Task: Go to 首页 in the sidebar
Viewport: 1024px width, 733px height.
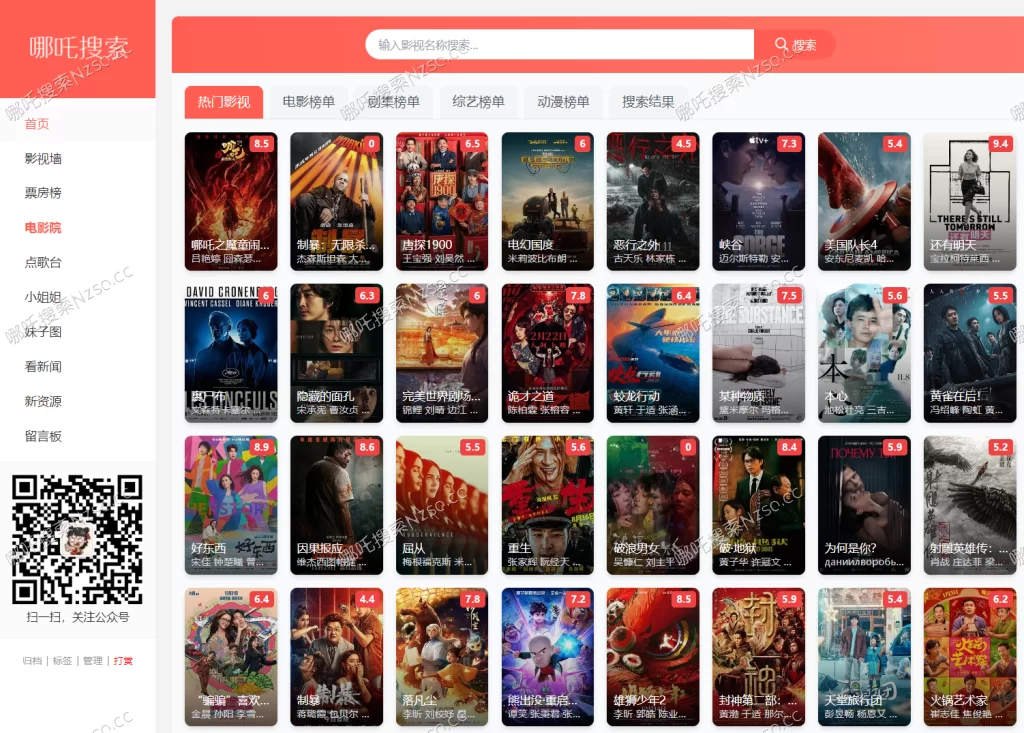Action: tap(37, 124)
